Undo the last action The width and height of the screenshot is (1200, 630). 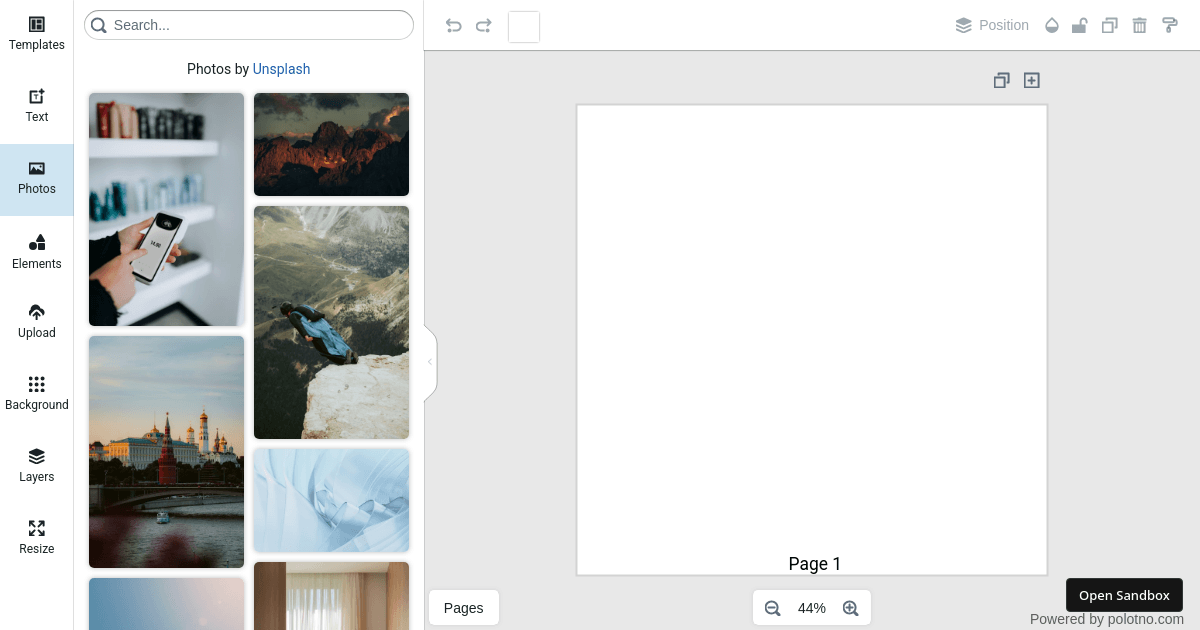pos(454,26)
